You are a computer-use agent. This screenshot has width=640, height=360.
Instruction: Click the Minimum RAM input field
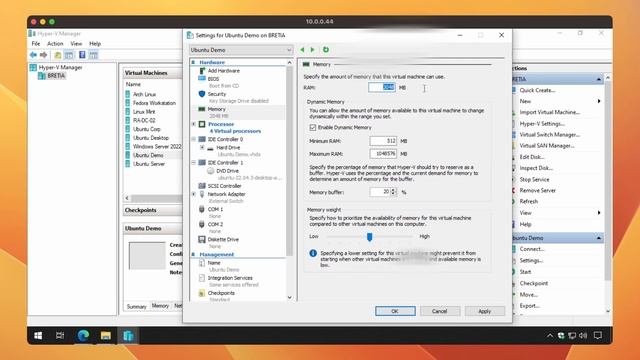click(x=383, y=141)
